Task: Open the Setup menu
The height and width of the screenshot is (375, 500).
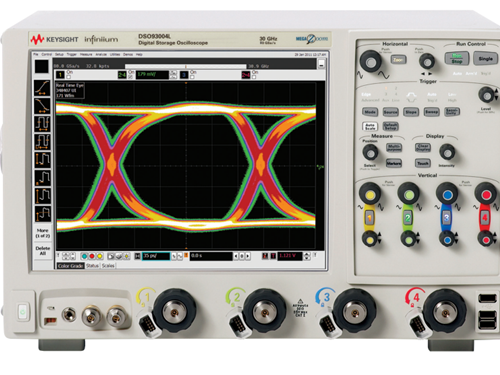Action: click(x=59, y=54)
